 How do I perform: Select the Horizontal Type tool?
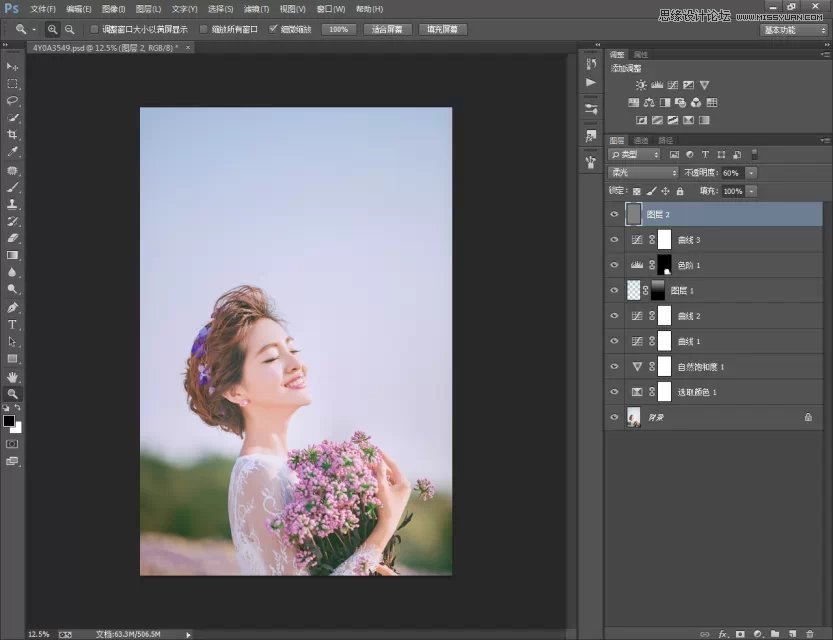click(13, 325)
